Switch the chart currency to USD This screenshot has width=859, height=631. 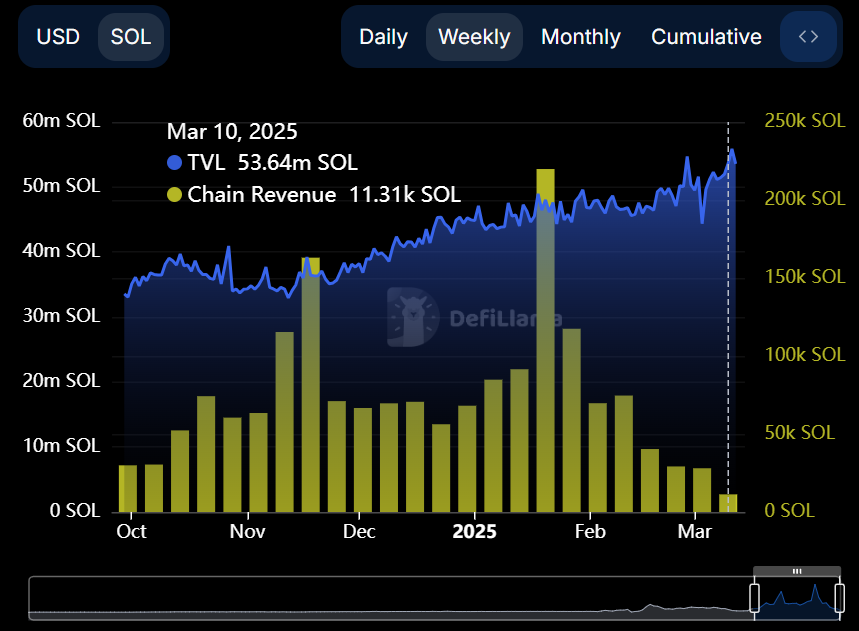(58, 37)
